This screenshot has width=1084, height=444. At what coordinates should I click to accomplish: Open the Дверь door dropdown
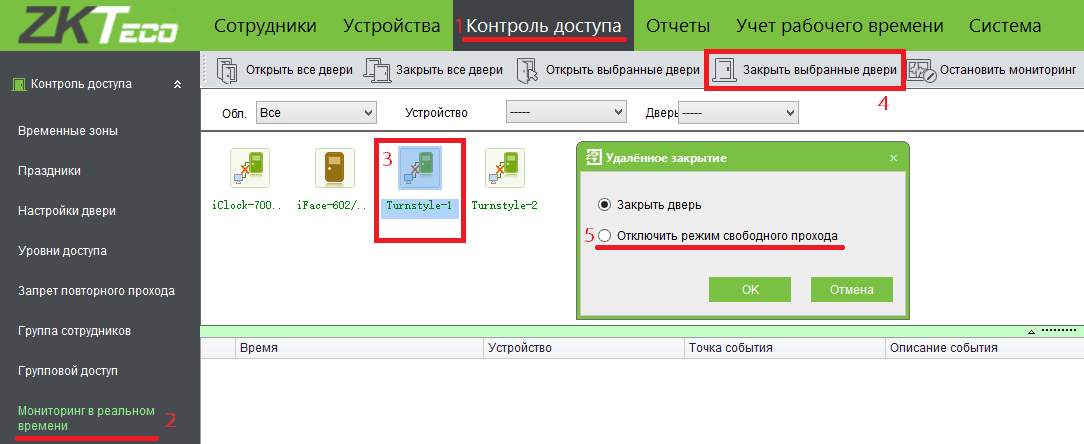tap(738, 112)
